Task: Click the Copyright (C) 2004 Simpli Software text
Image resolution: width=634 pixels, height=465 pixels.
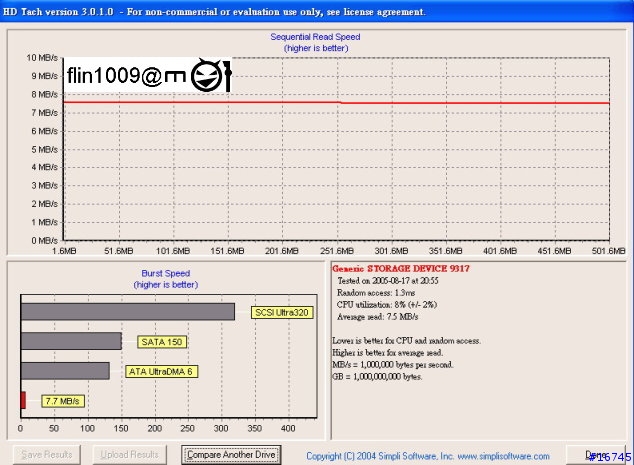Action: coord(380,456)
